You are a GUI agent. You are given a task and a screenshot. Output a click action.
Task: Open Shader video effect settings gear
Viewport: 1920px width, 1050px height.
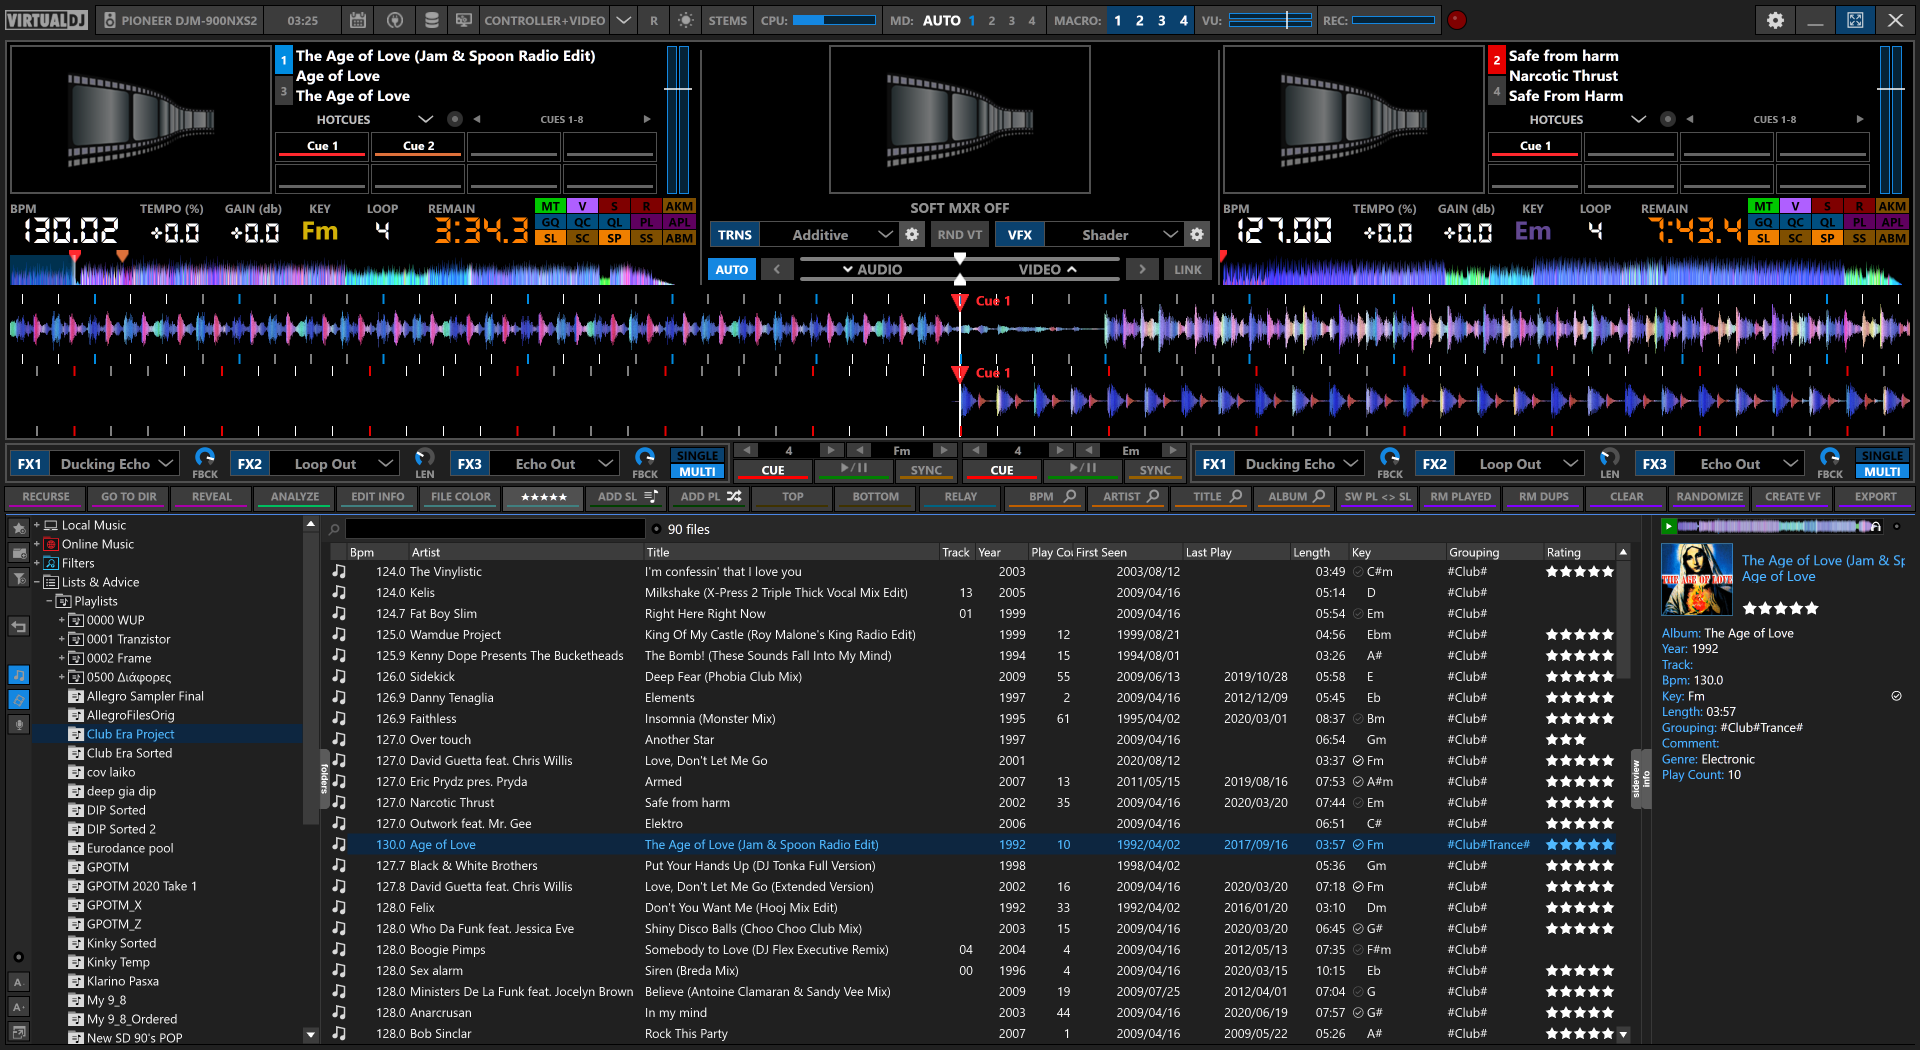pyautogui.click(x=1197, y=235)
